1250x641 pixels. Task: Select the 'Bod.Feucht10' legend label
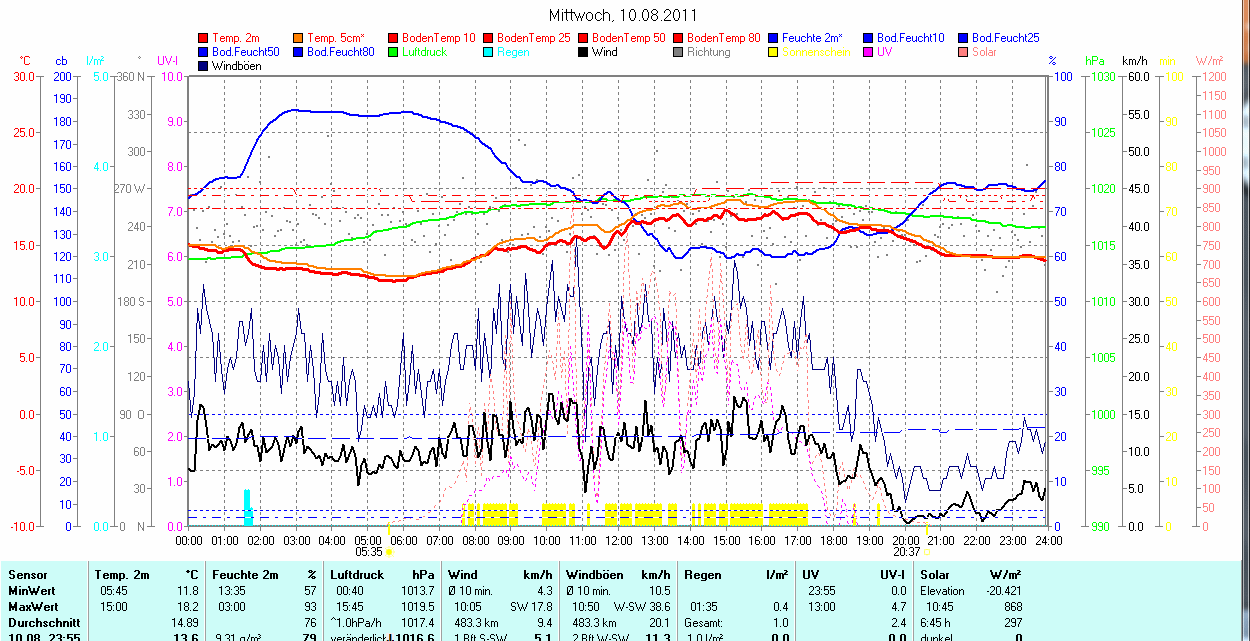pyautogui.click(x=910, y=38)
